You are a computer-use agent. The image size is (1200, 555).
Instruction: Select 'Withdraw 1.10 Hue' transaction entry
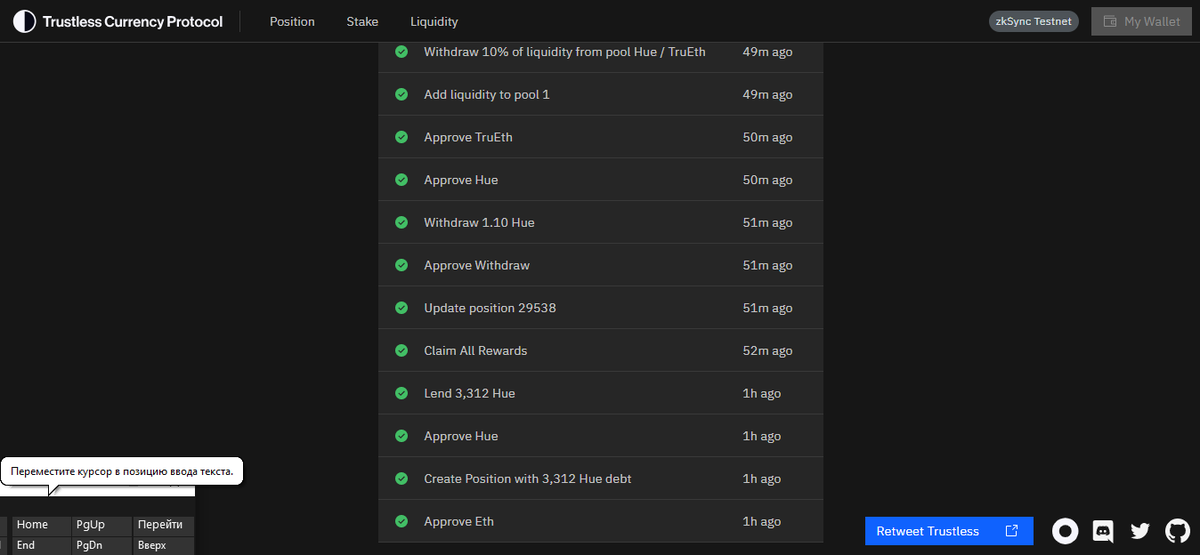601,222
